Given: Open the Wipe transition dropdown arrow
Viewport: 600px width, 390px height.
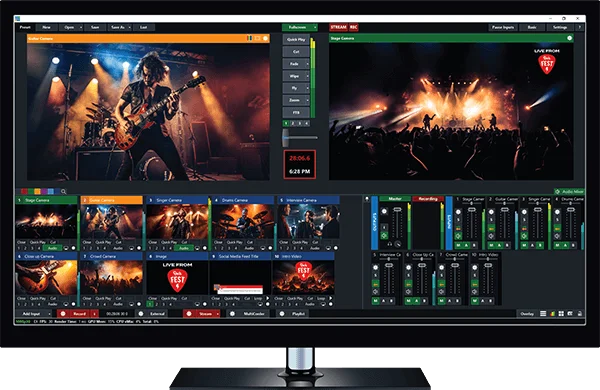Looking at the screenshot, I should (x=307, y=76).
